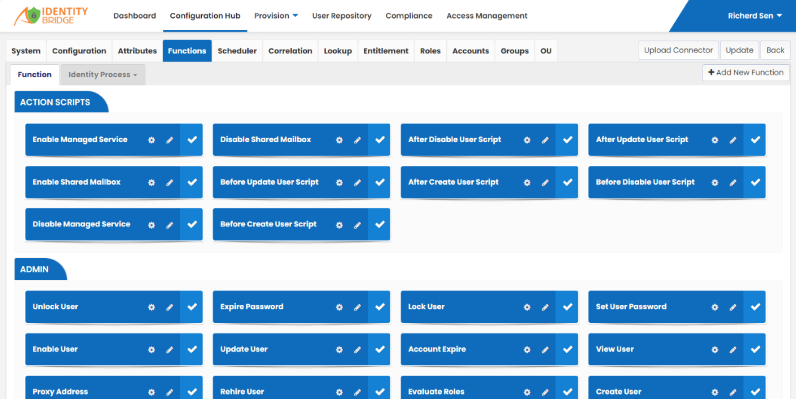
Task: Click gear icon on Unlock User
Action: click(x=151, y=307)
